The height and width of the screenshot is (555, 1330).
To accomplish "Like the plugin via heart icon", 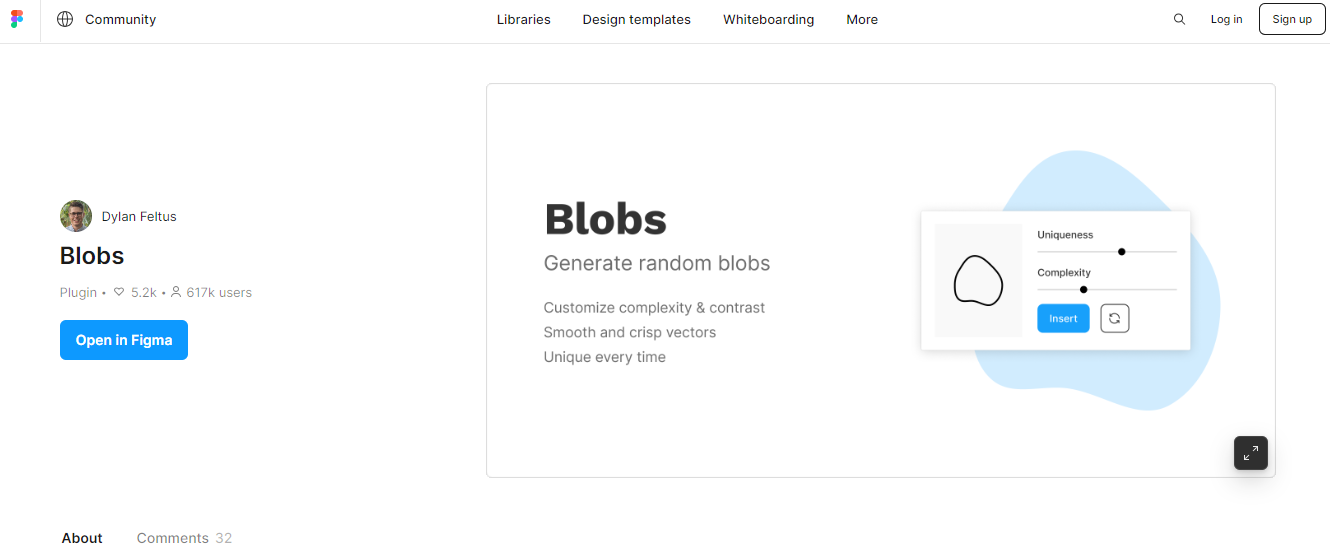I will click(119, 293).
